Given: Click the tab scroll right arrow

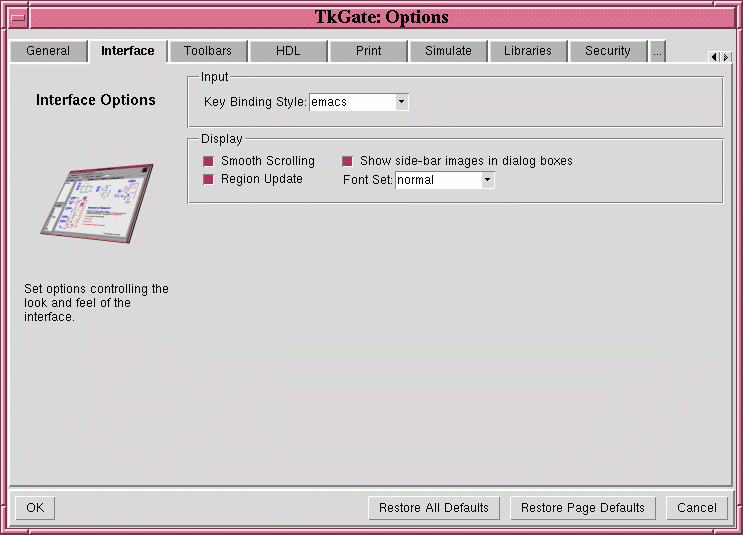Looking at the screenshot, I should pos(726,57).
